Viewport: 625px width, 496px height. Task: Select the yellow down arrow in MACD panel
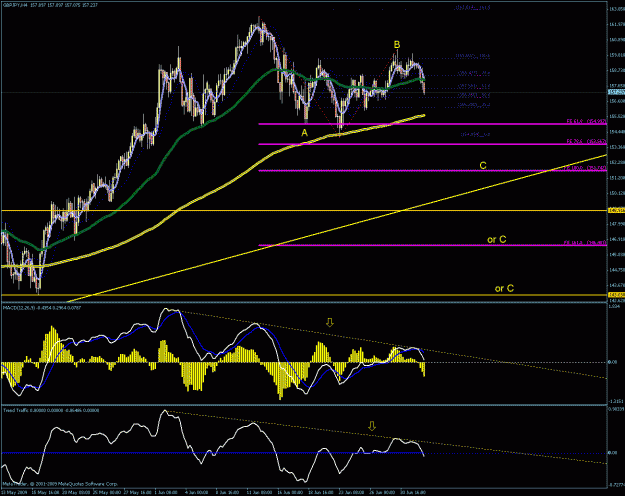329,322
